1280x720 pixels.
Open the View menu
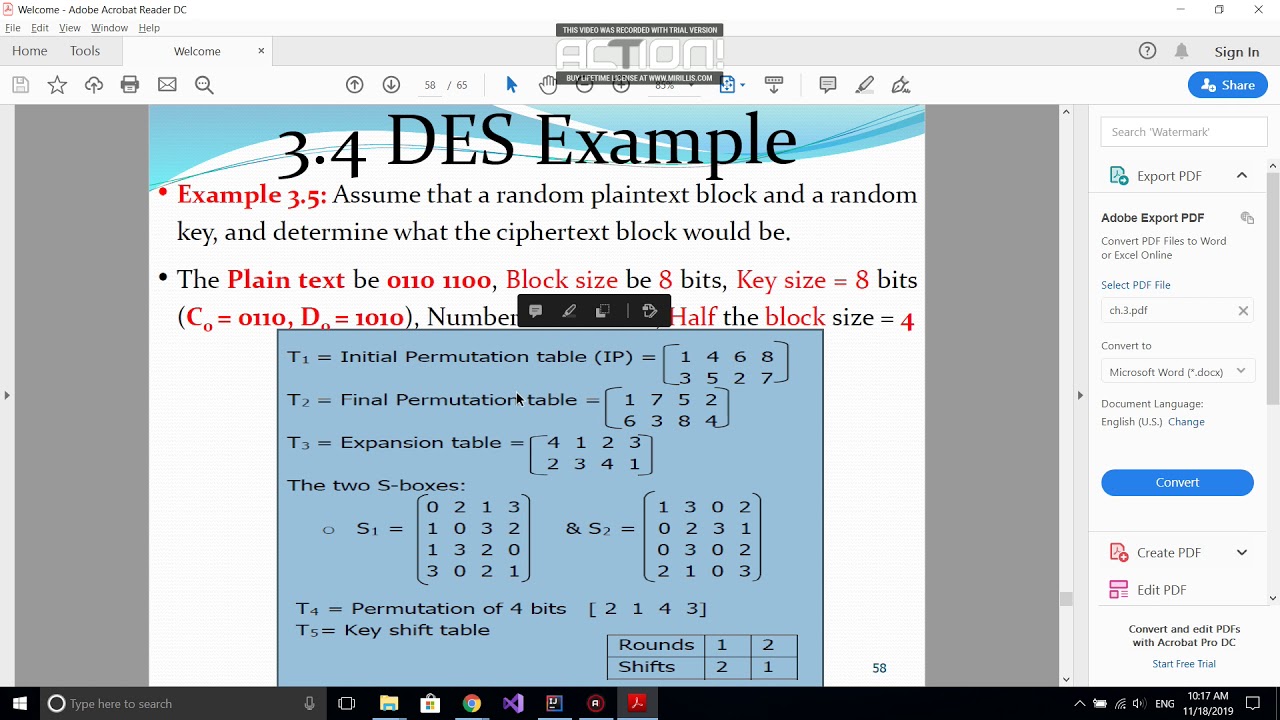tap(70, 28)
